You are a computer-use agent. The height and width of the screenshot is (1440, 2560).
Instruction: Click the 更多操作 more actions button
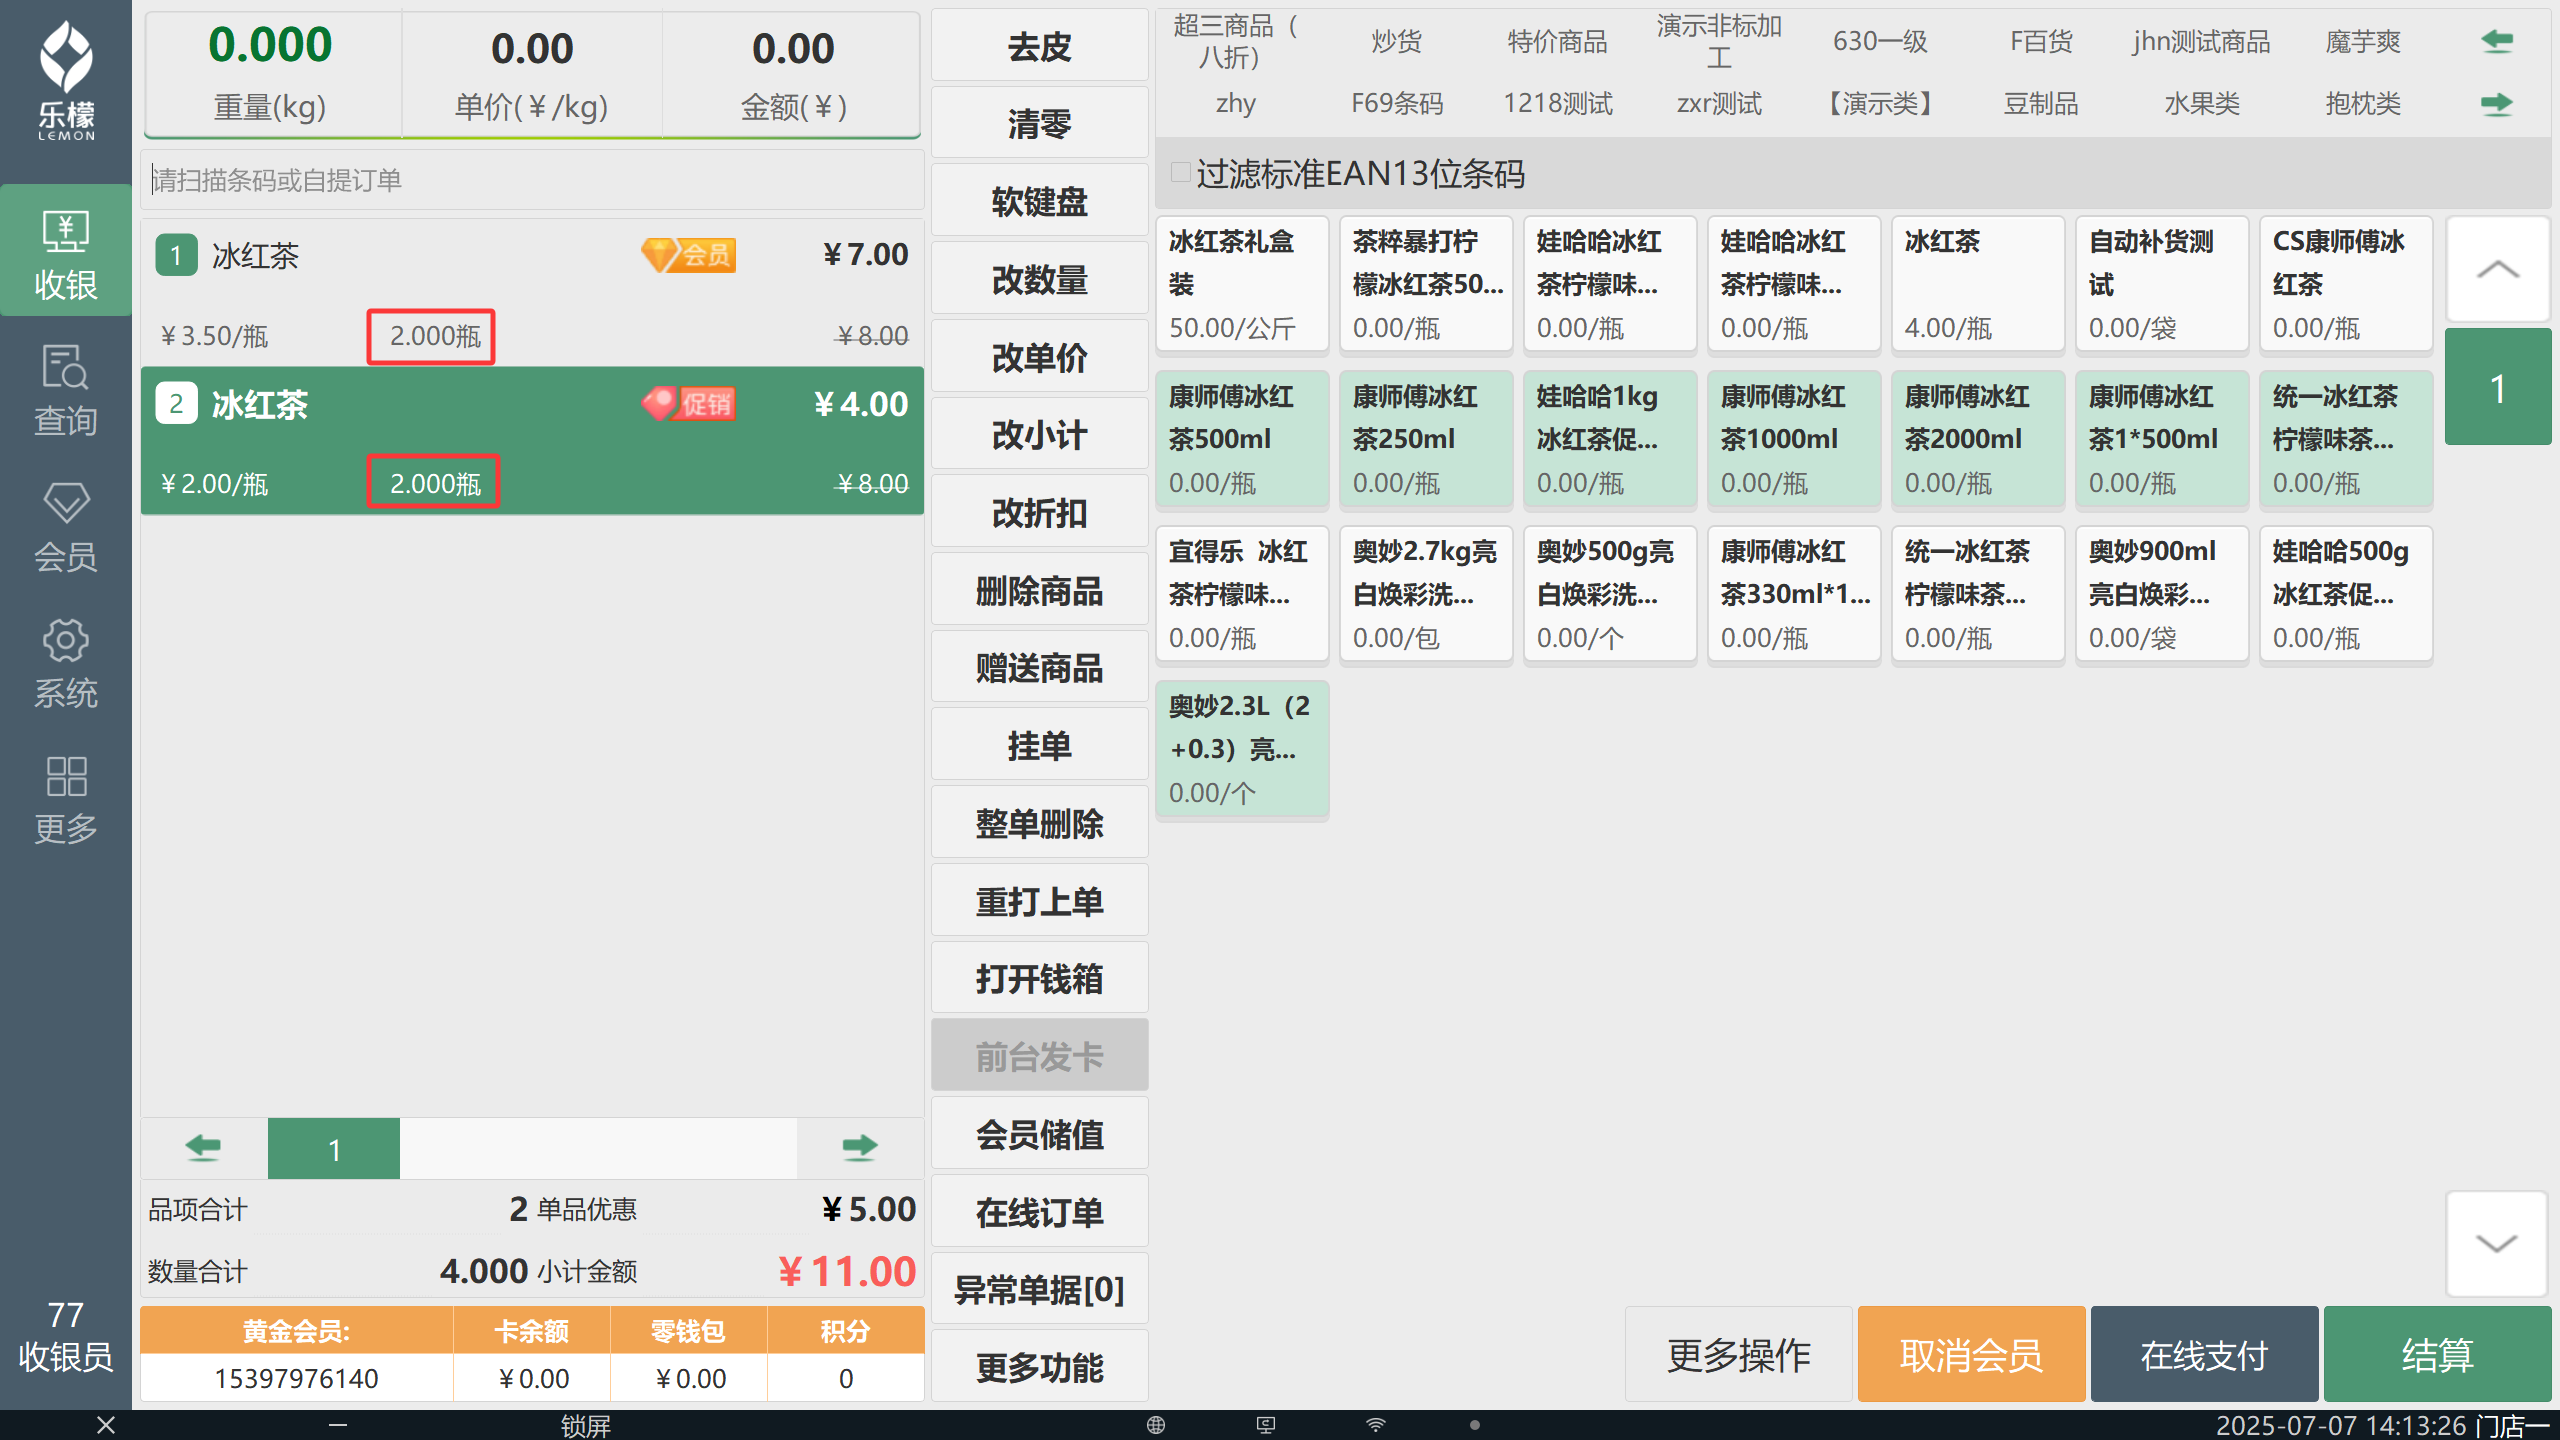coord(1738,1354)
